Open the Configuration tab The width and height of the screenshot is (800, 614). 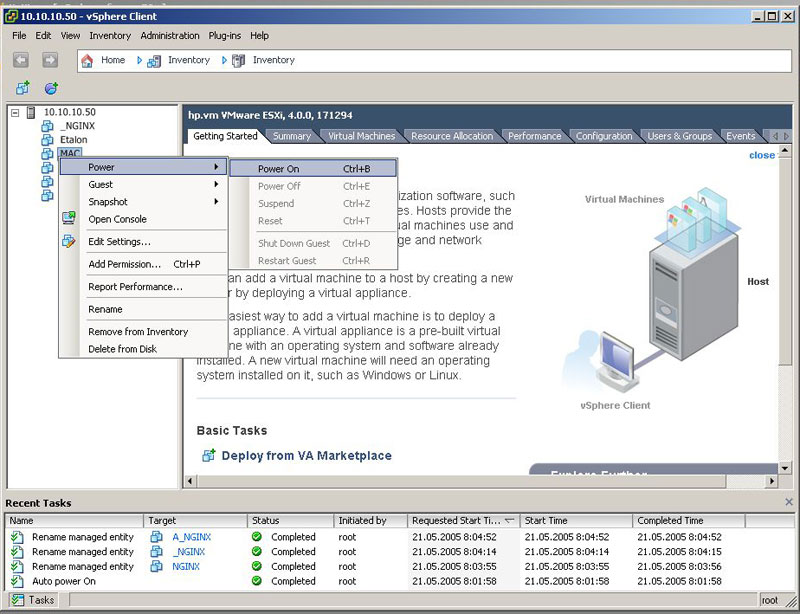tap(604, 136)
